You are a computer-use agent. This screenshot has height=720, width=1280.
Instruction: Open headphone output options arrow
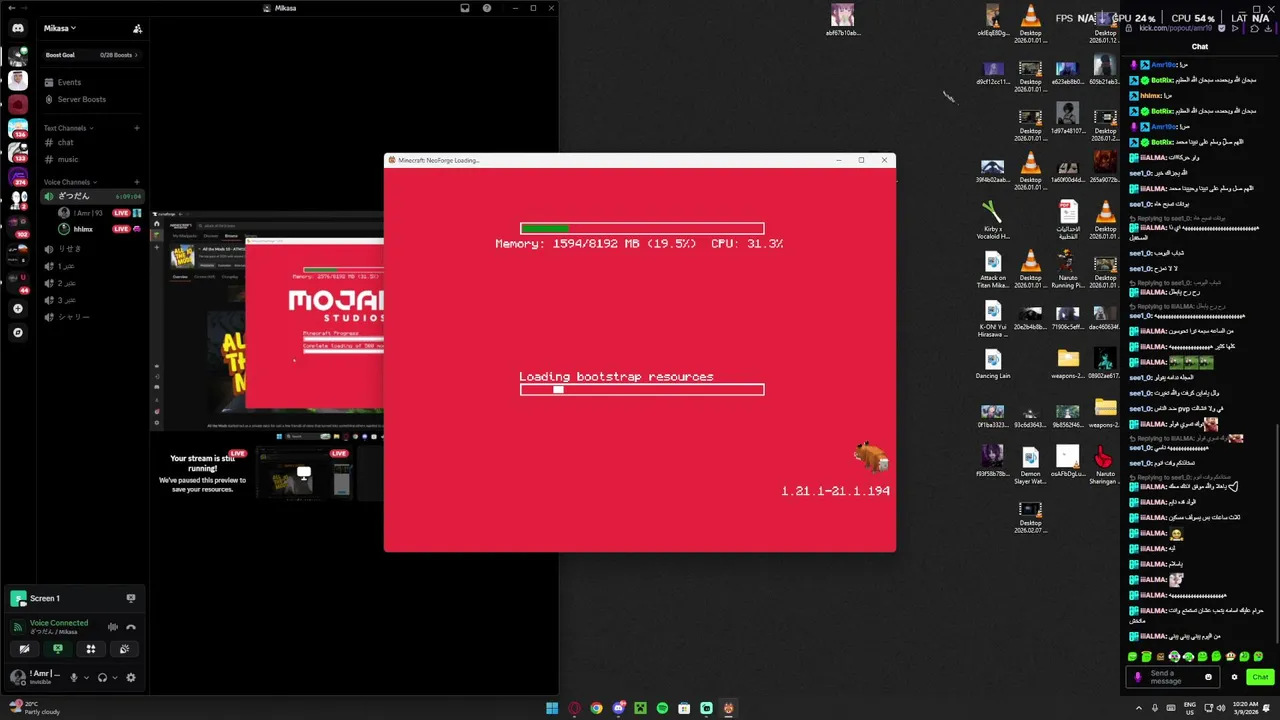pyautogui.click(x=115, y=677)
